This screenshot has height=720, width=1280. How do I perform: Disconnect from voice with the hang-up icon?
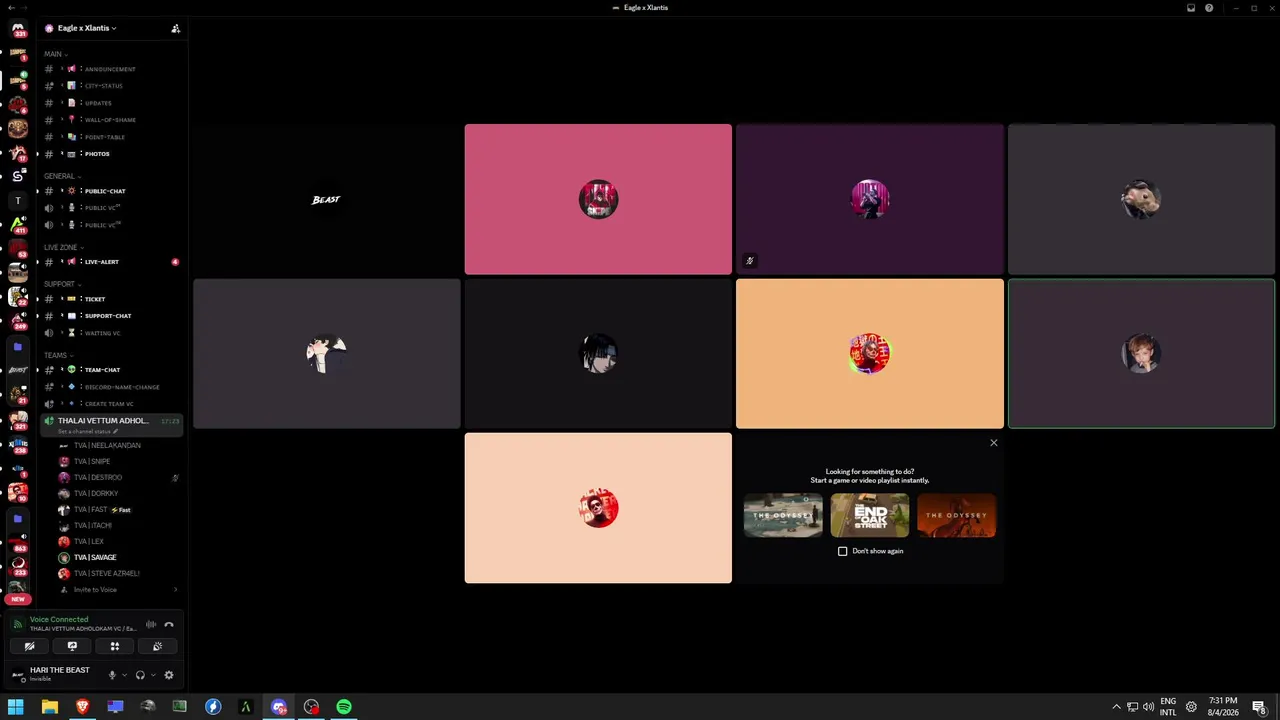tap(169, 624)
